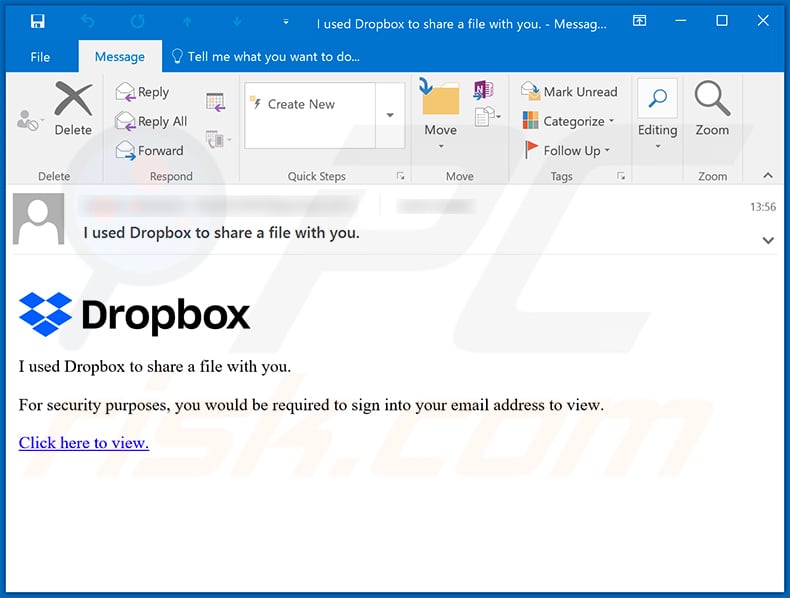This screenshot has width=790, height=598.
Task: Click the 'For security purposes' sentence
Action: pyautogui.click(x=311, y=405)
